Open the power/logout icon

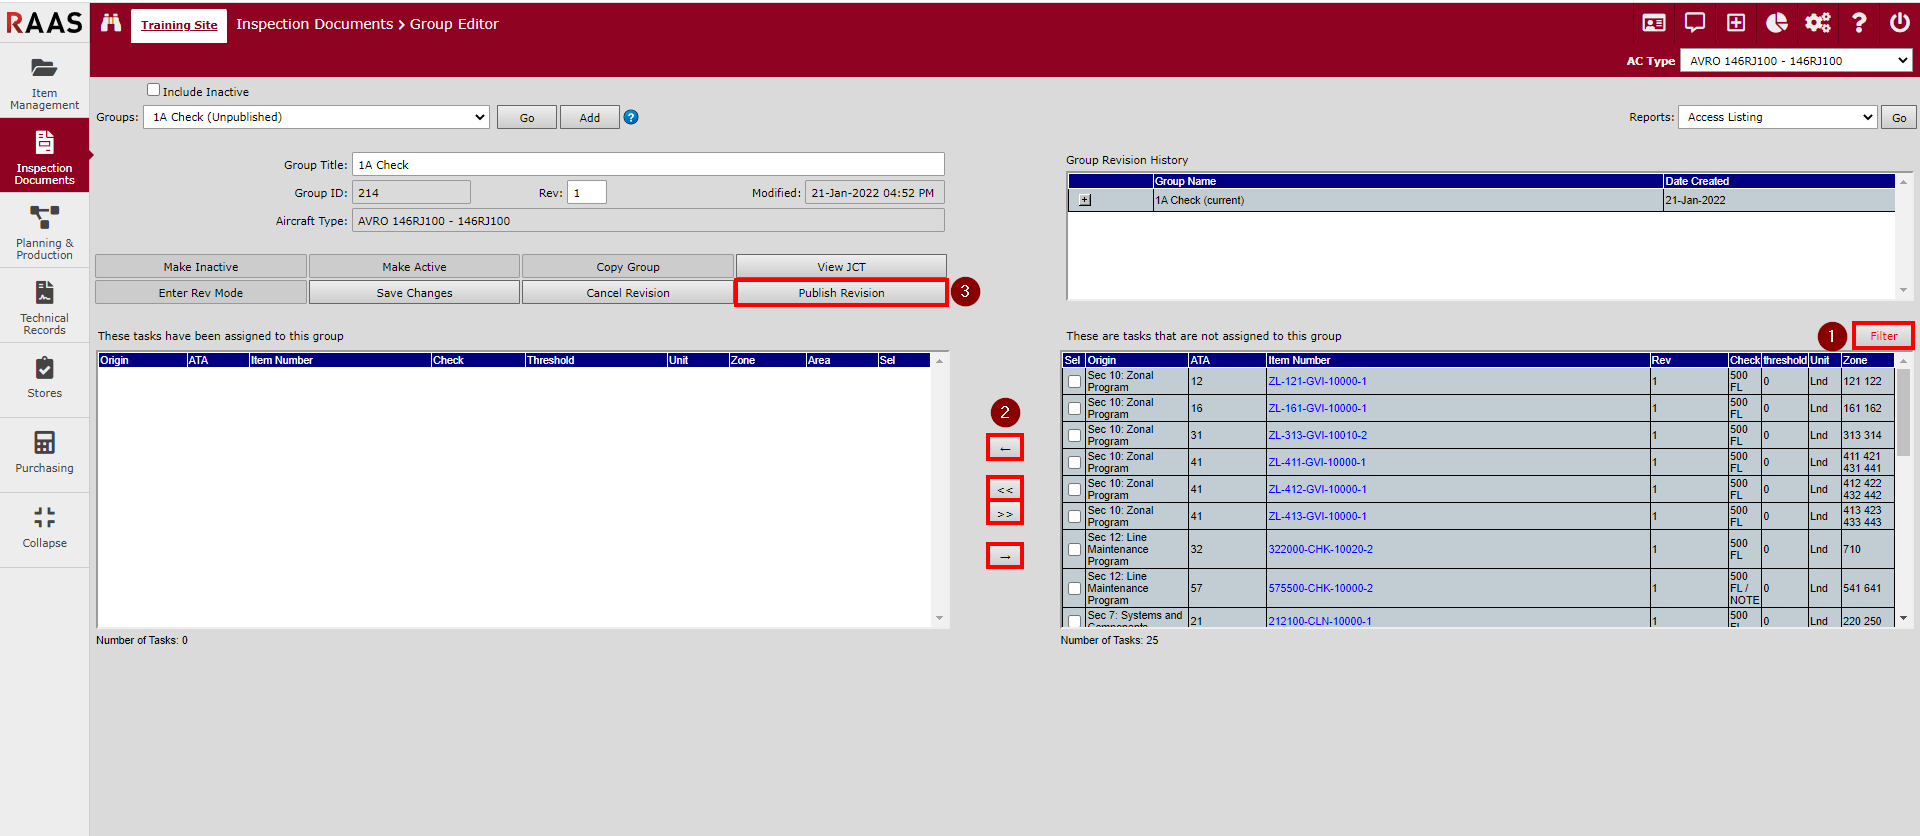1899,23
